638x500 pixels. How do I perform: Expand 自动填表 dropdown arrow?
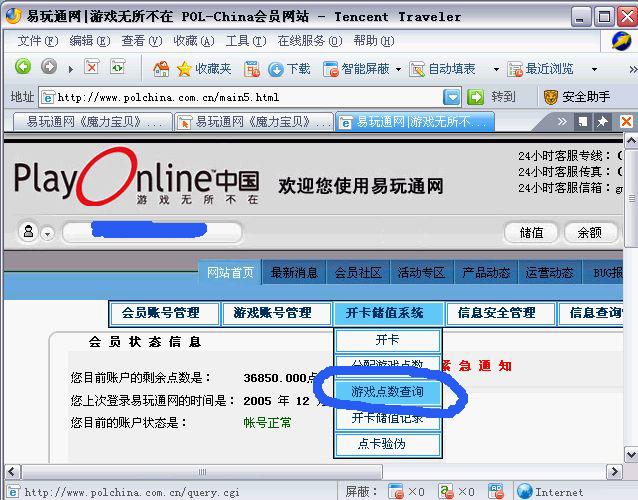pos(496,70)
